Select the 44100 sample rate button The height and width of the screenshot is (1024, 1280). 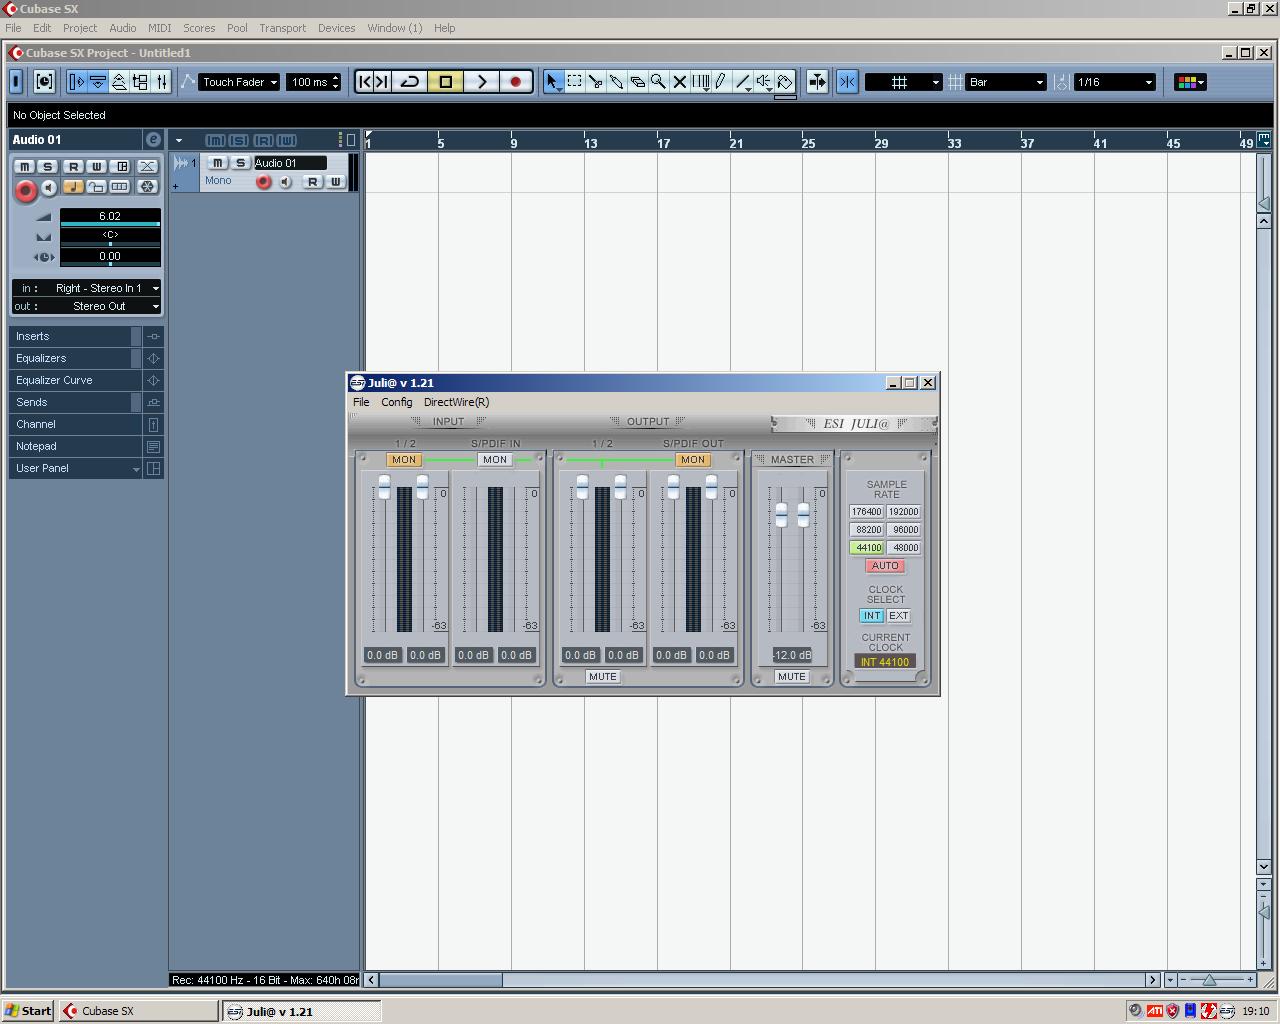coord(867,548)
